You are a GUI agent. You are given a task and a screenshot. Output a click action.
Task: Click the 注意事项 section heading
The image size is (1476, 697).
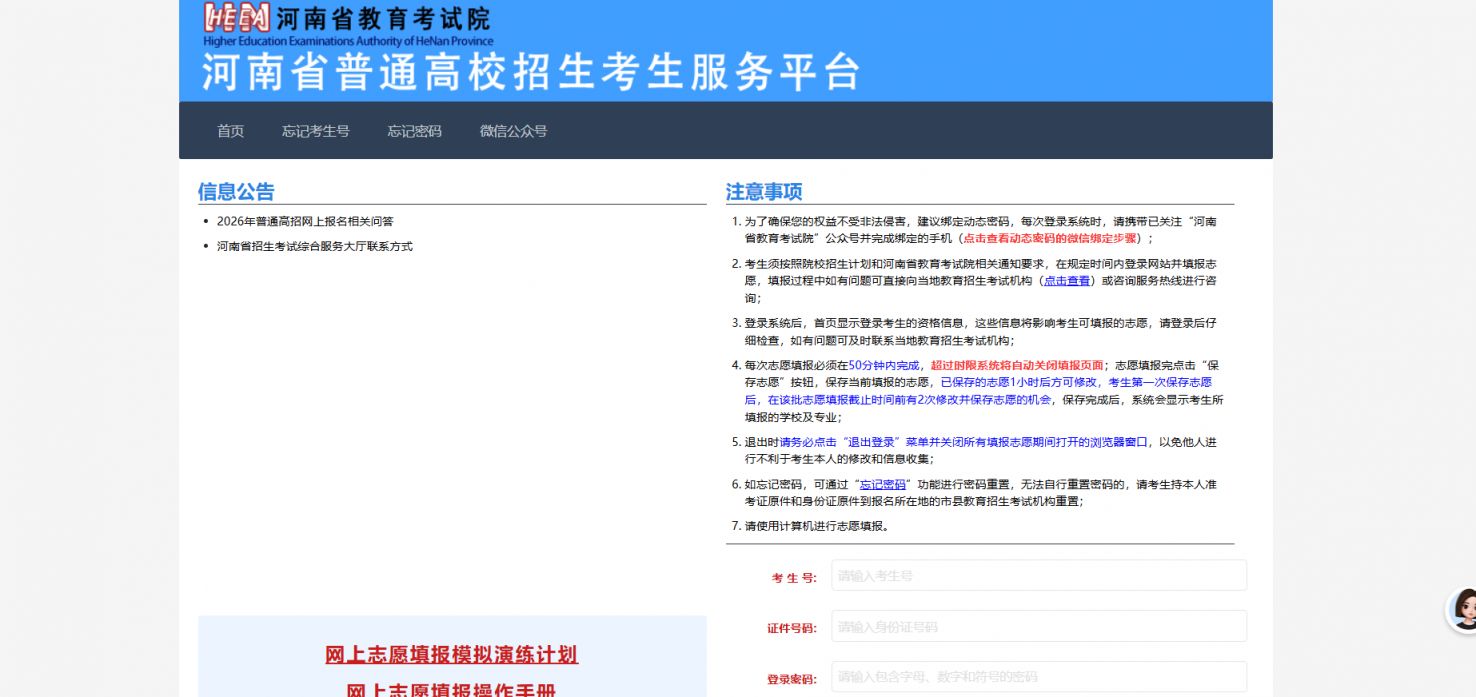click(764, 192)
